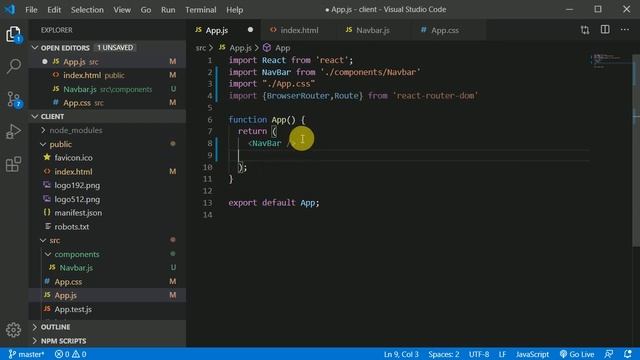The image size is (640, 360).
Task: Open Navbar.js in Open Editors list
Action: click(x=107, y=89)
